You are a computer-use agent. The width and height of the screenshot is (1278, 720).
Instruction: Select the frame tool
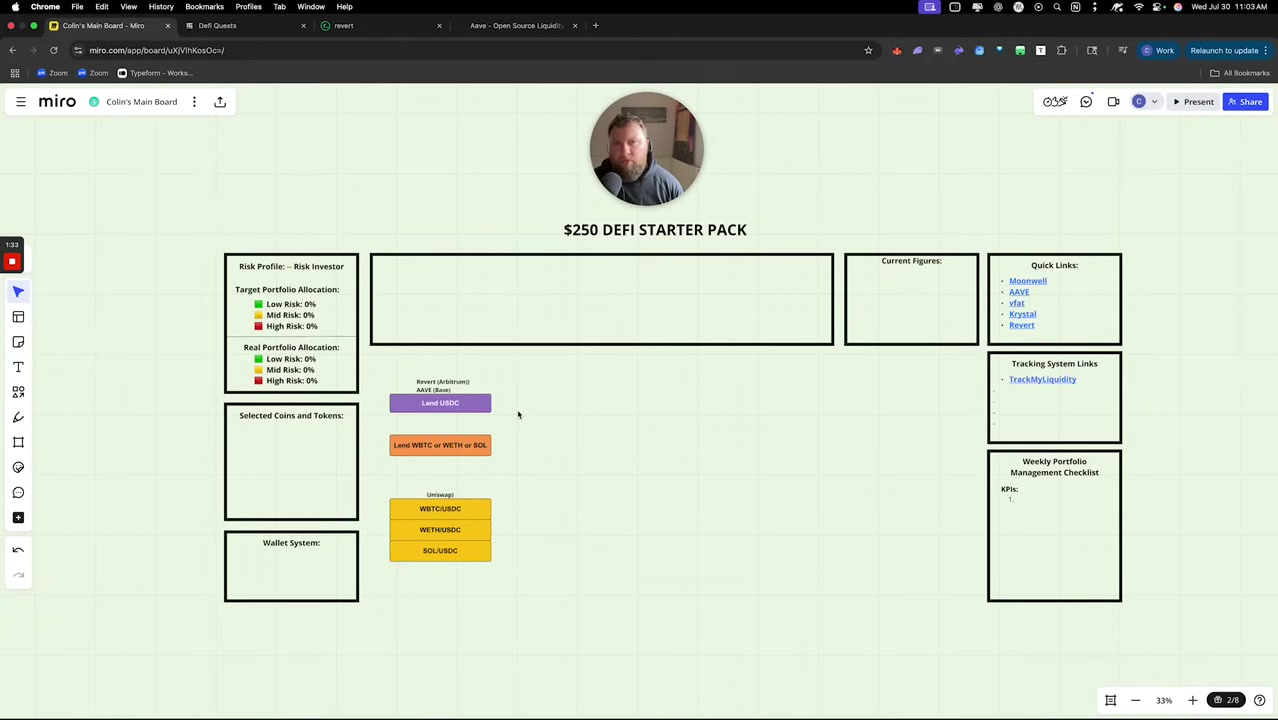[x=18, y=442]
